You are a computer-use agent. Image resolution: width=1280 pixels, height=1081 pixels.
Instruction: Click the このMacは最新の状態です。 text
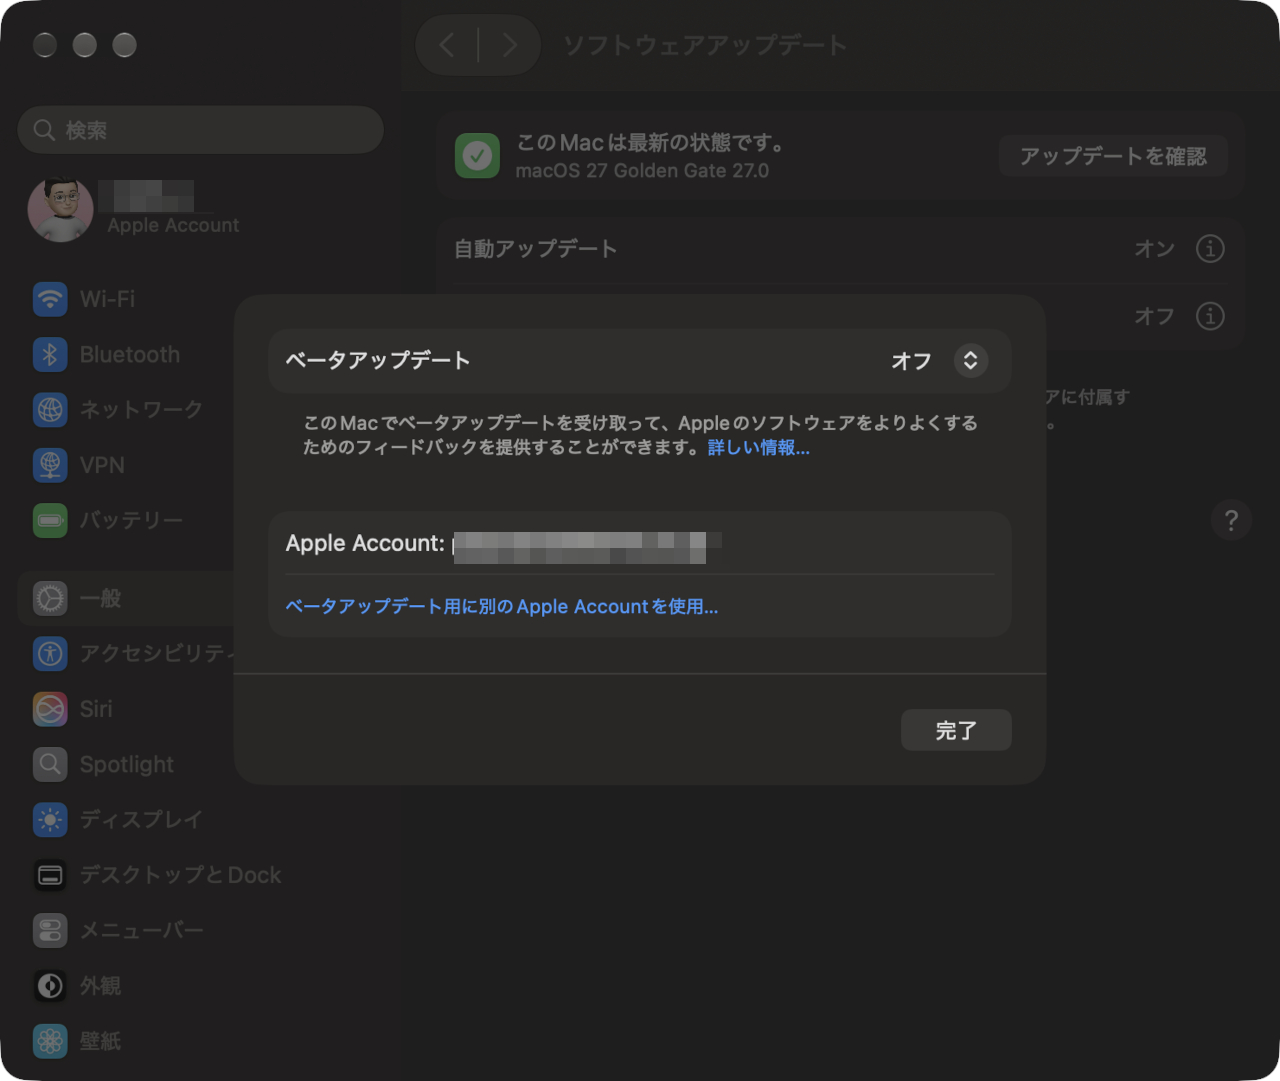(x=650, y=142)
